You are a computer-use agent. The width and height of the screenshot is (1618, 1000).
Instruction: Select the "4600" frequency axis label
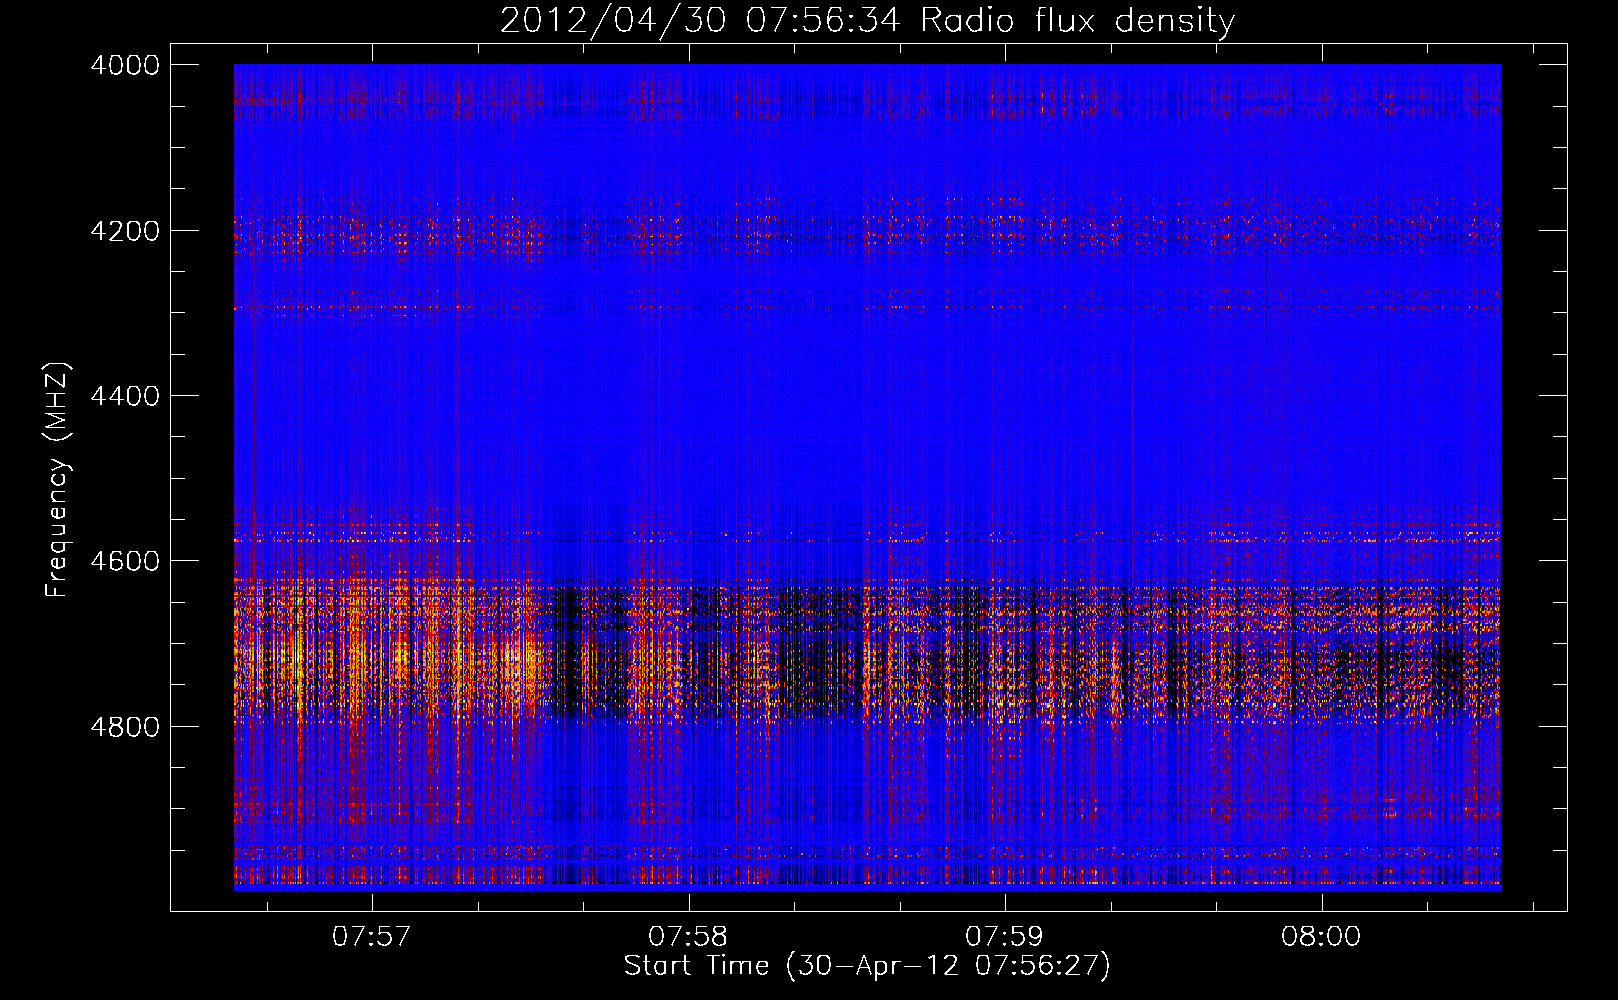[124, 561]
